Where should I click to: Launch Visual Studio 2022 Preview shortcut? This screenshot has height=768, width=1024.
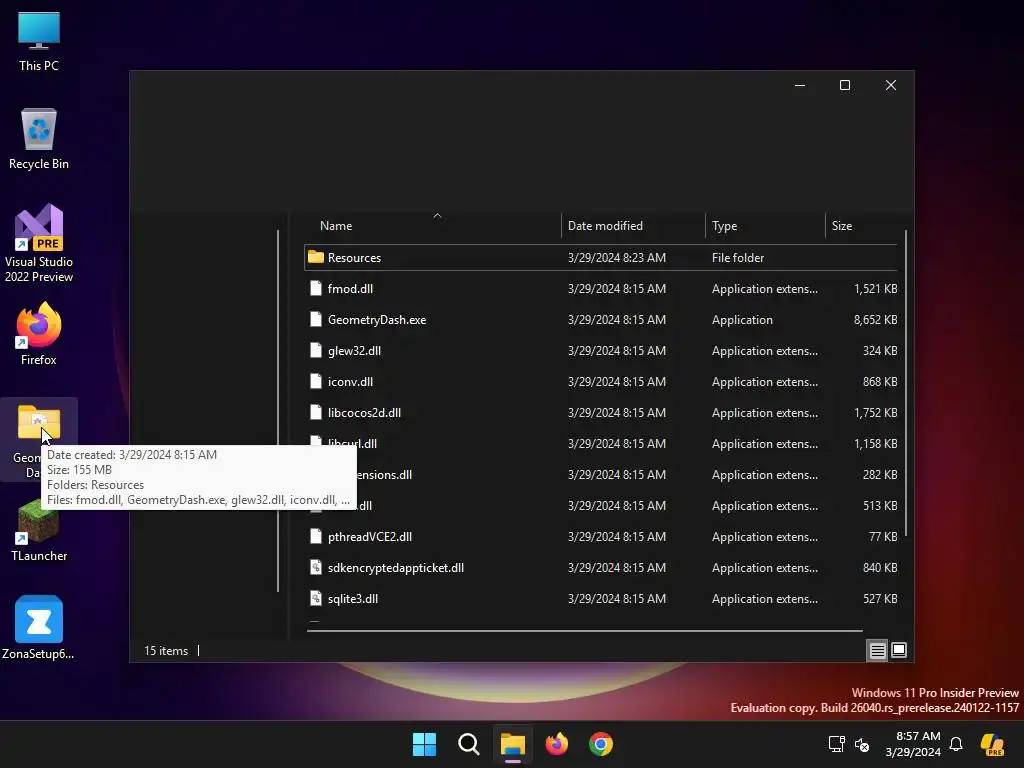coord(39,243)
